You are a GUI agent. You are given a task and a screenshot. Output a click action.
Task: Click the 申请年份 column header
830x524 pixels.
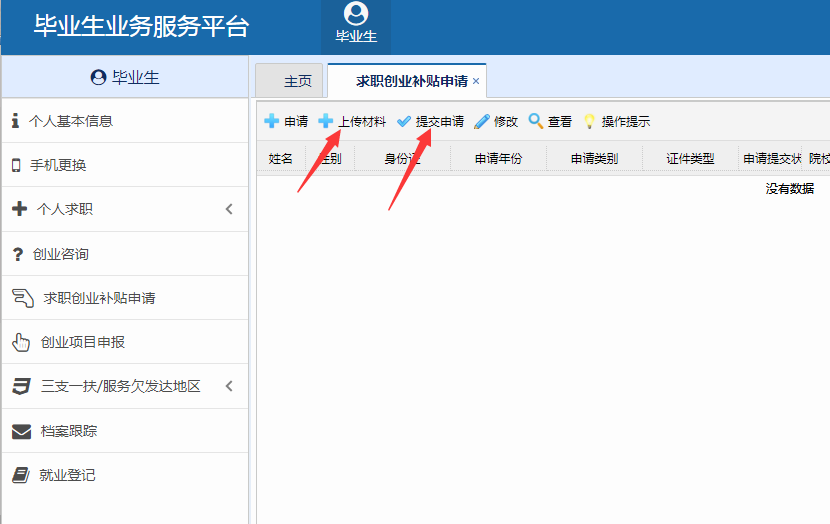(x=498, y=158)
